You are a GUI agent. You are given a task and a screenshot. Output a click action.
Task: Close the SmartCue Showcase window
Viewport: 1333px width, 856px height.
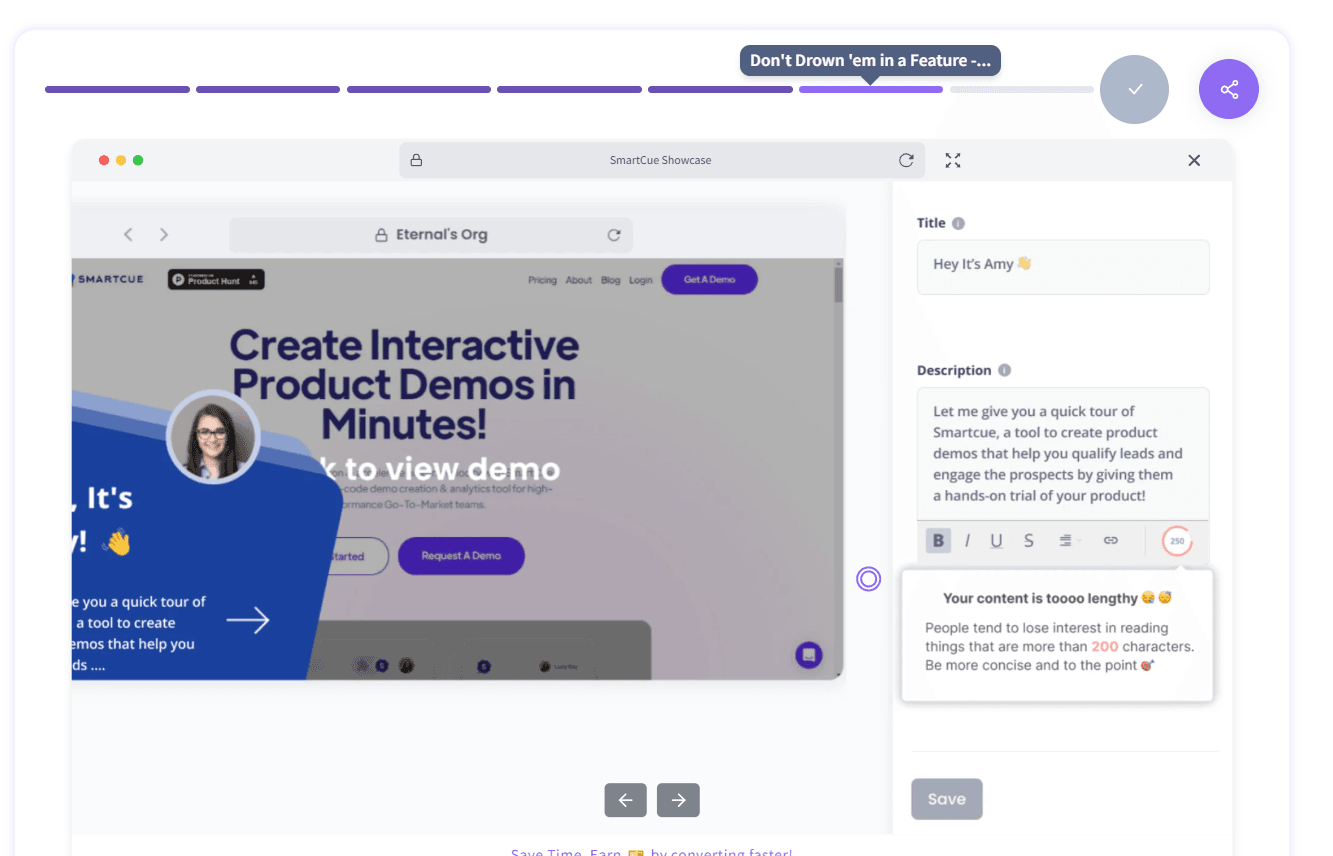[x=1194, y=160]
